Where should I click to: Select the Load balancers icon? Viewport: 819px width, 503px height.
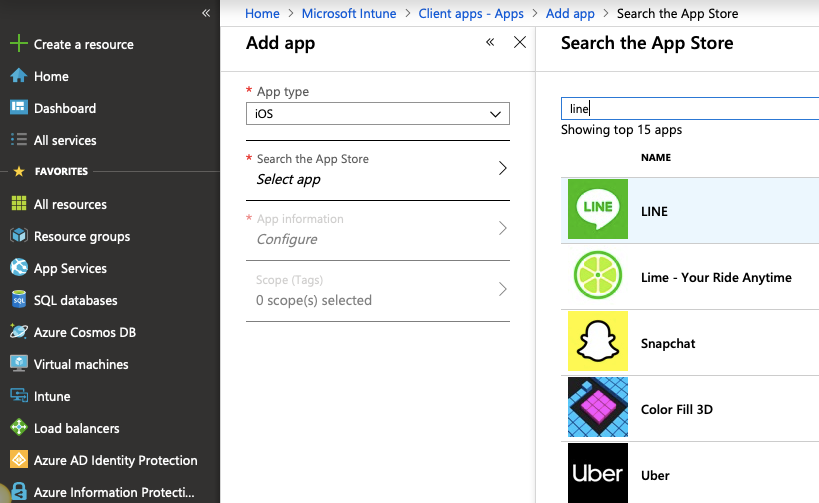tap(18, 428)
